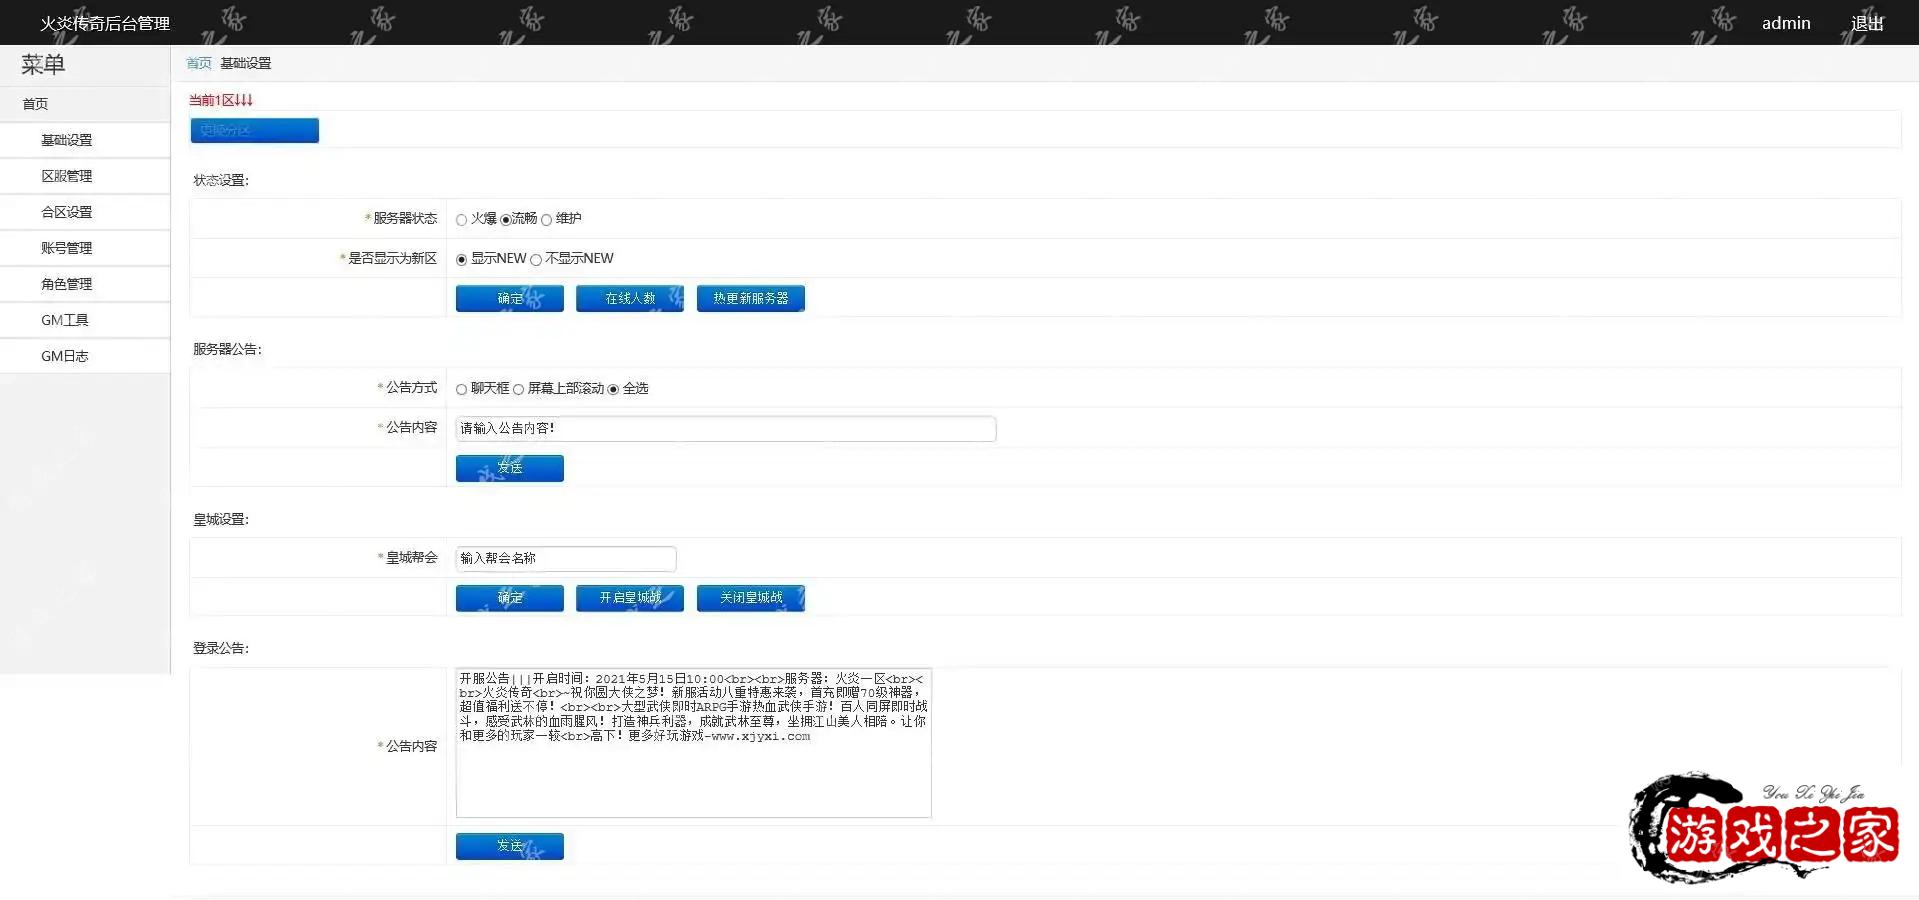
Task: Click the 关闭皇城战 button
Action: 750,597
